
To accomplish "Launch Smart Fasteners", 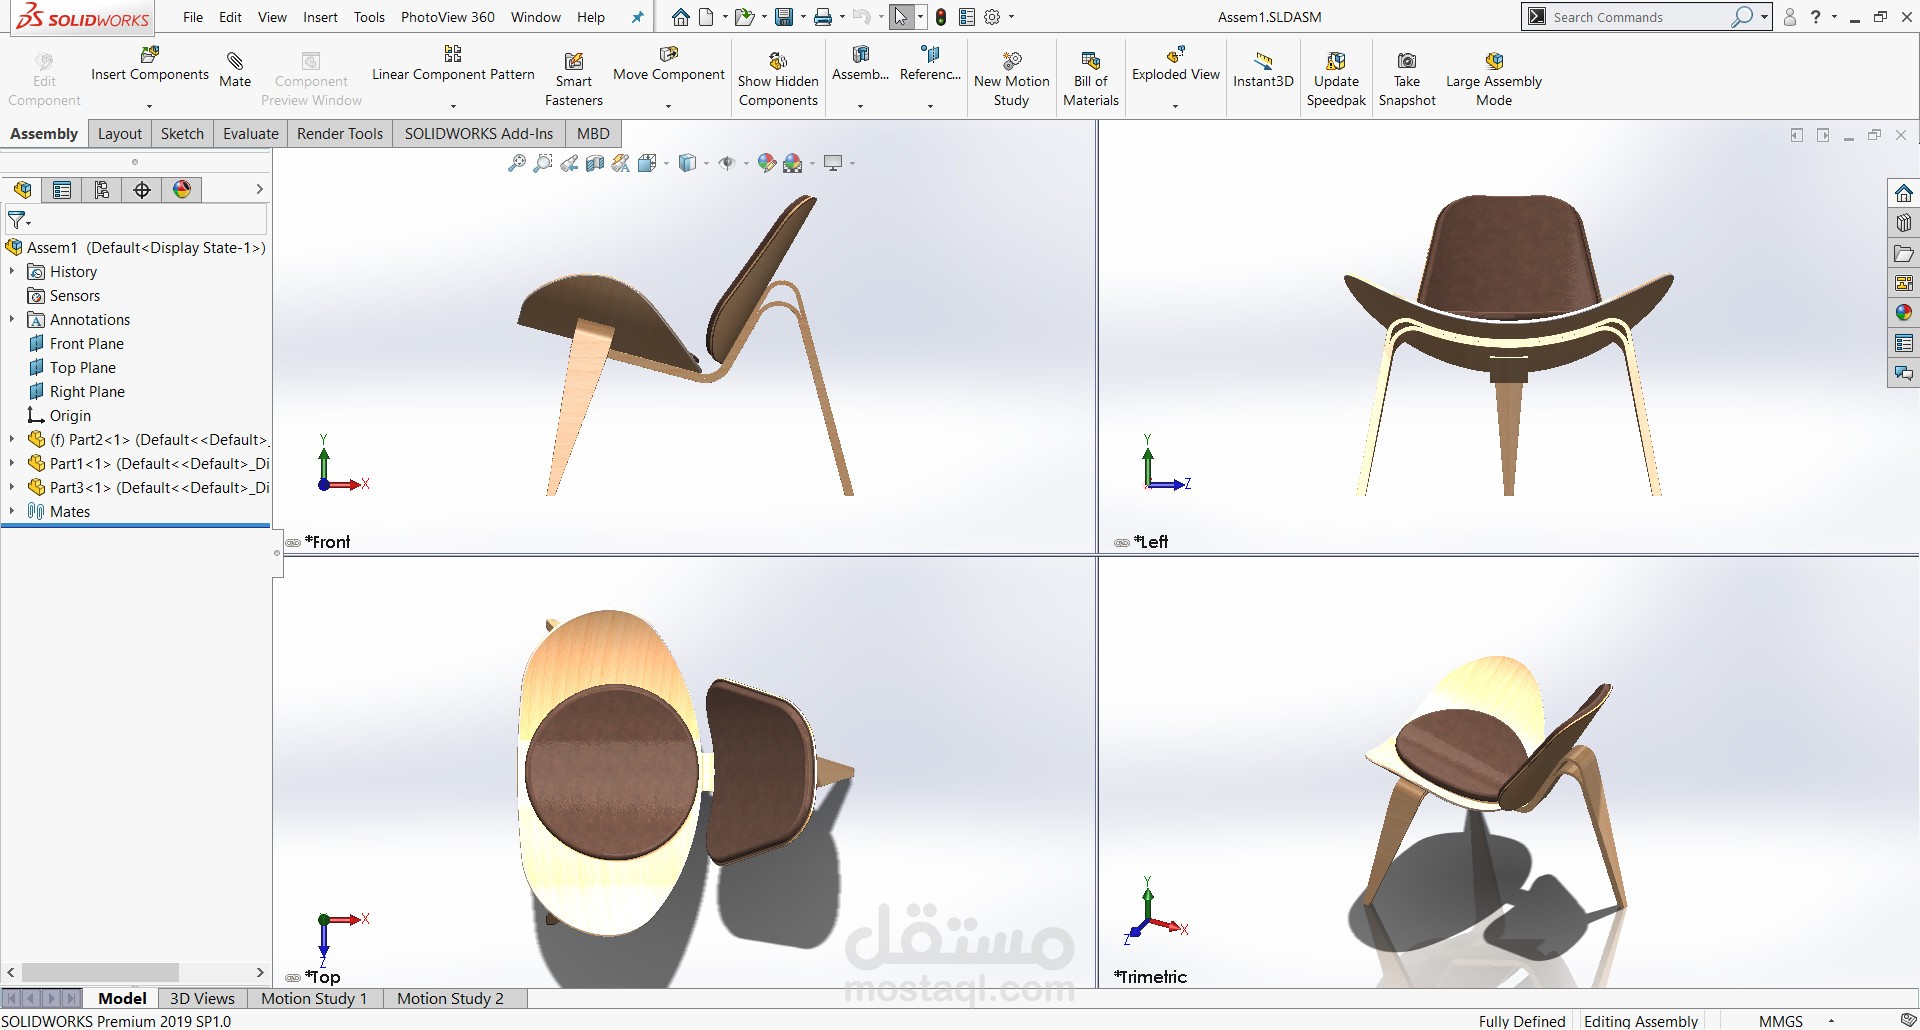I will click(574, 79).
